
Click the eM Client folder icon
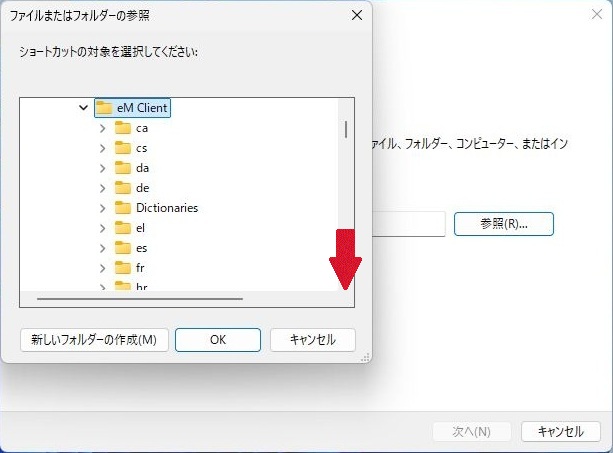(x=104, y=108)
